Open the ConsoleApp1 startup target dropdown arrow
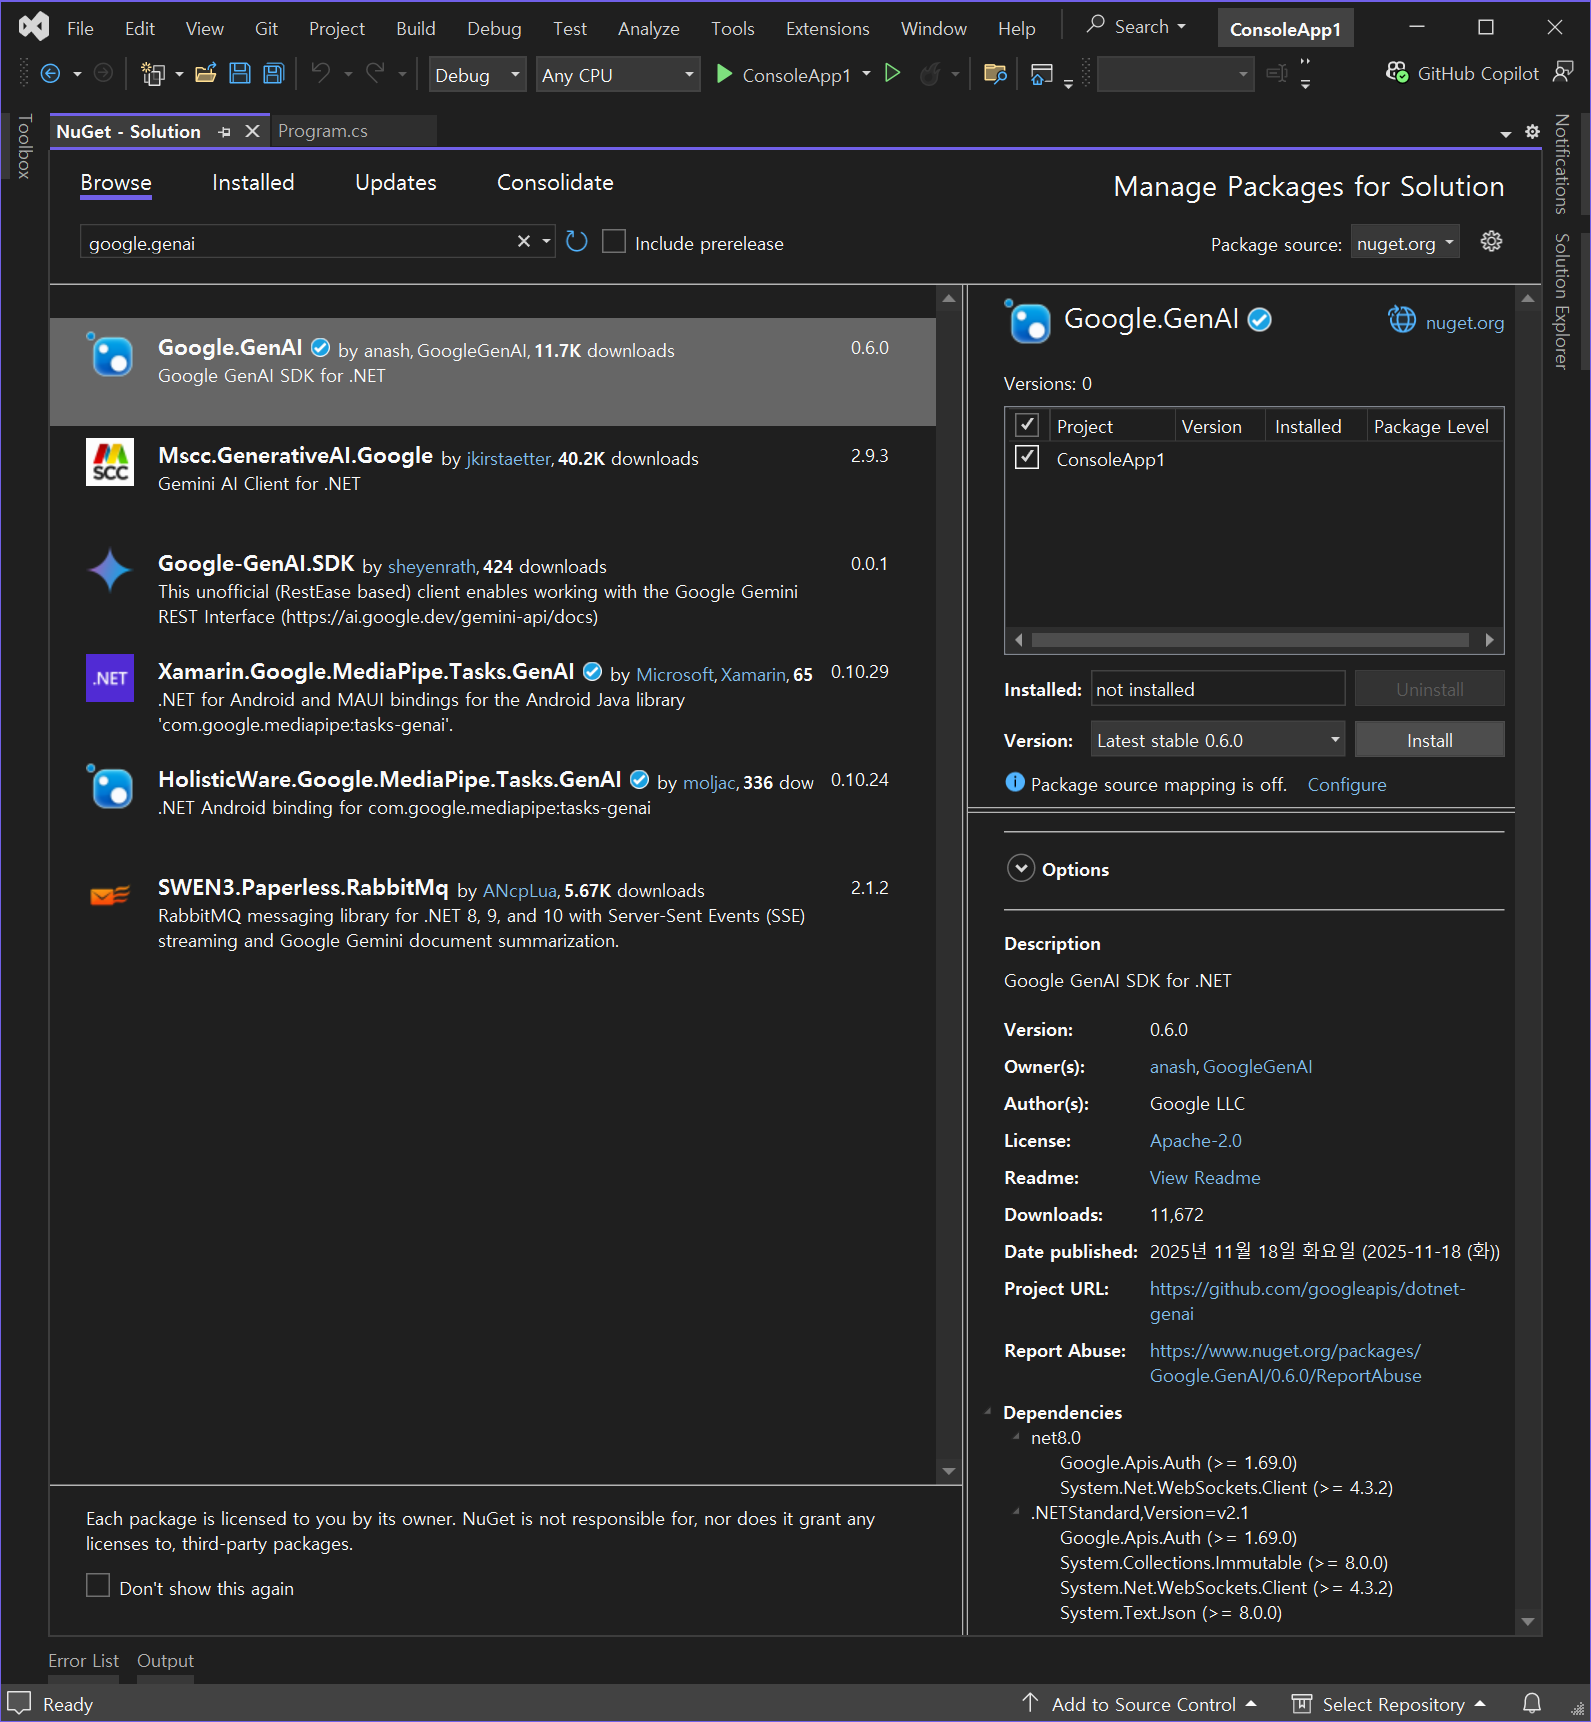Screen dimensions: 1591x1722 [866, 74]
